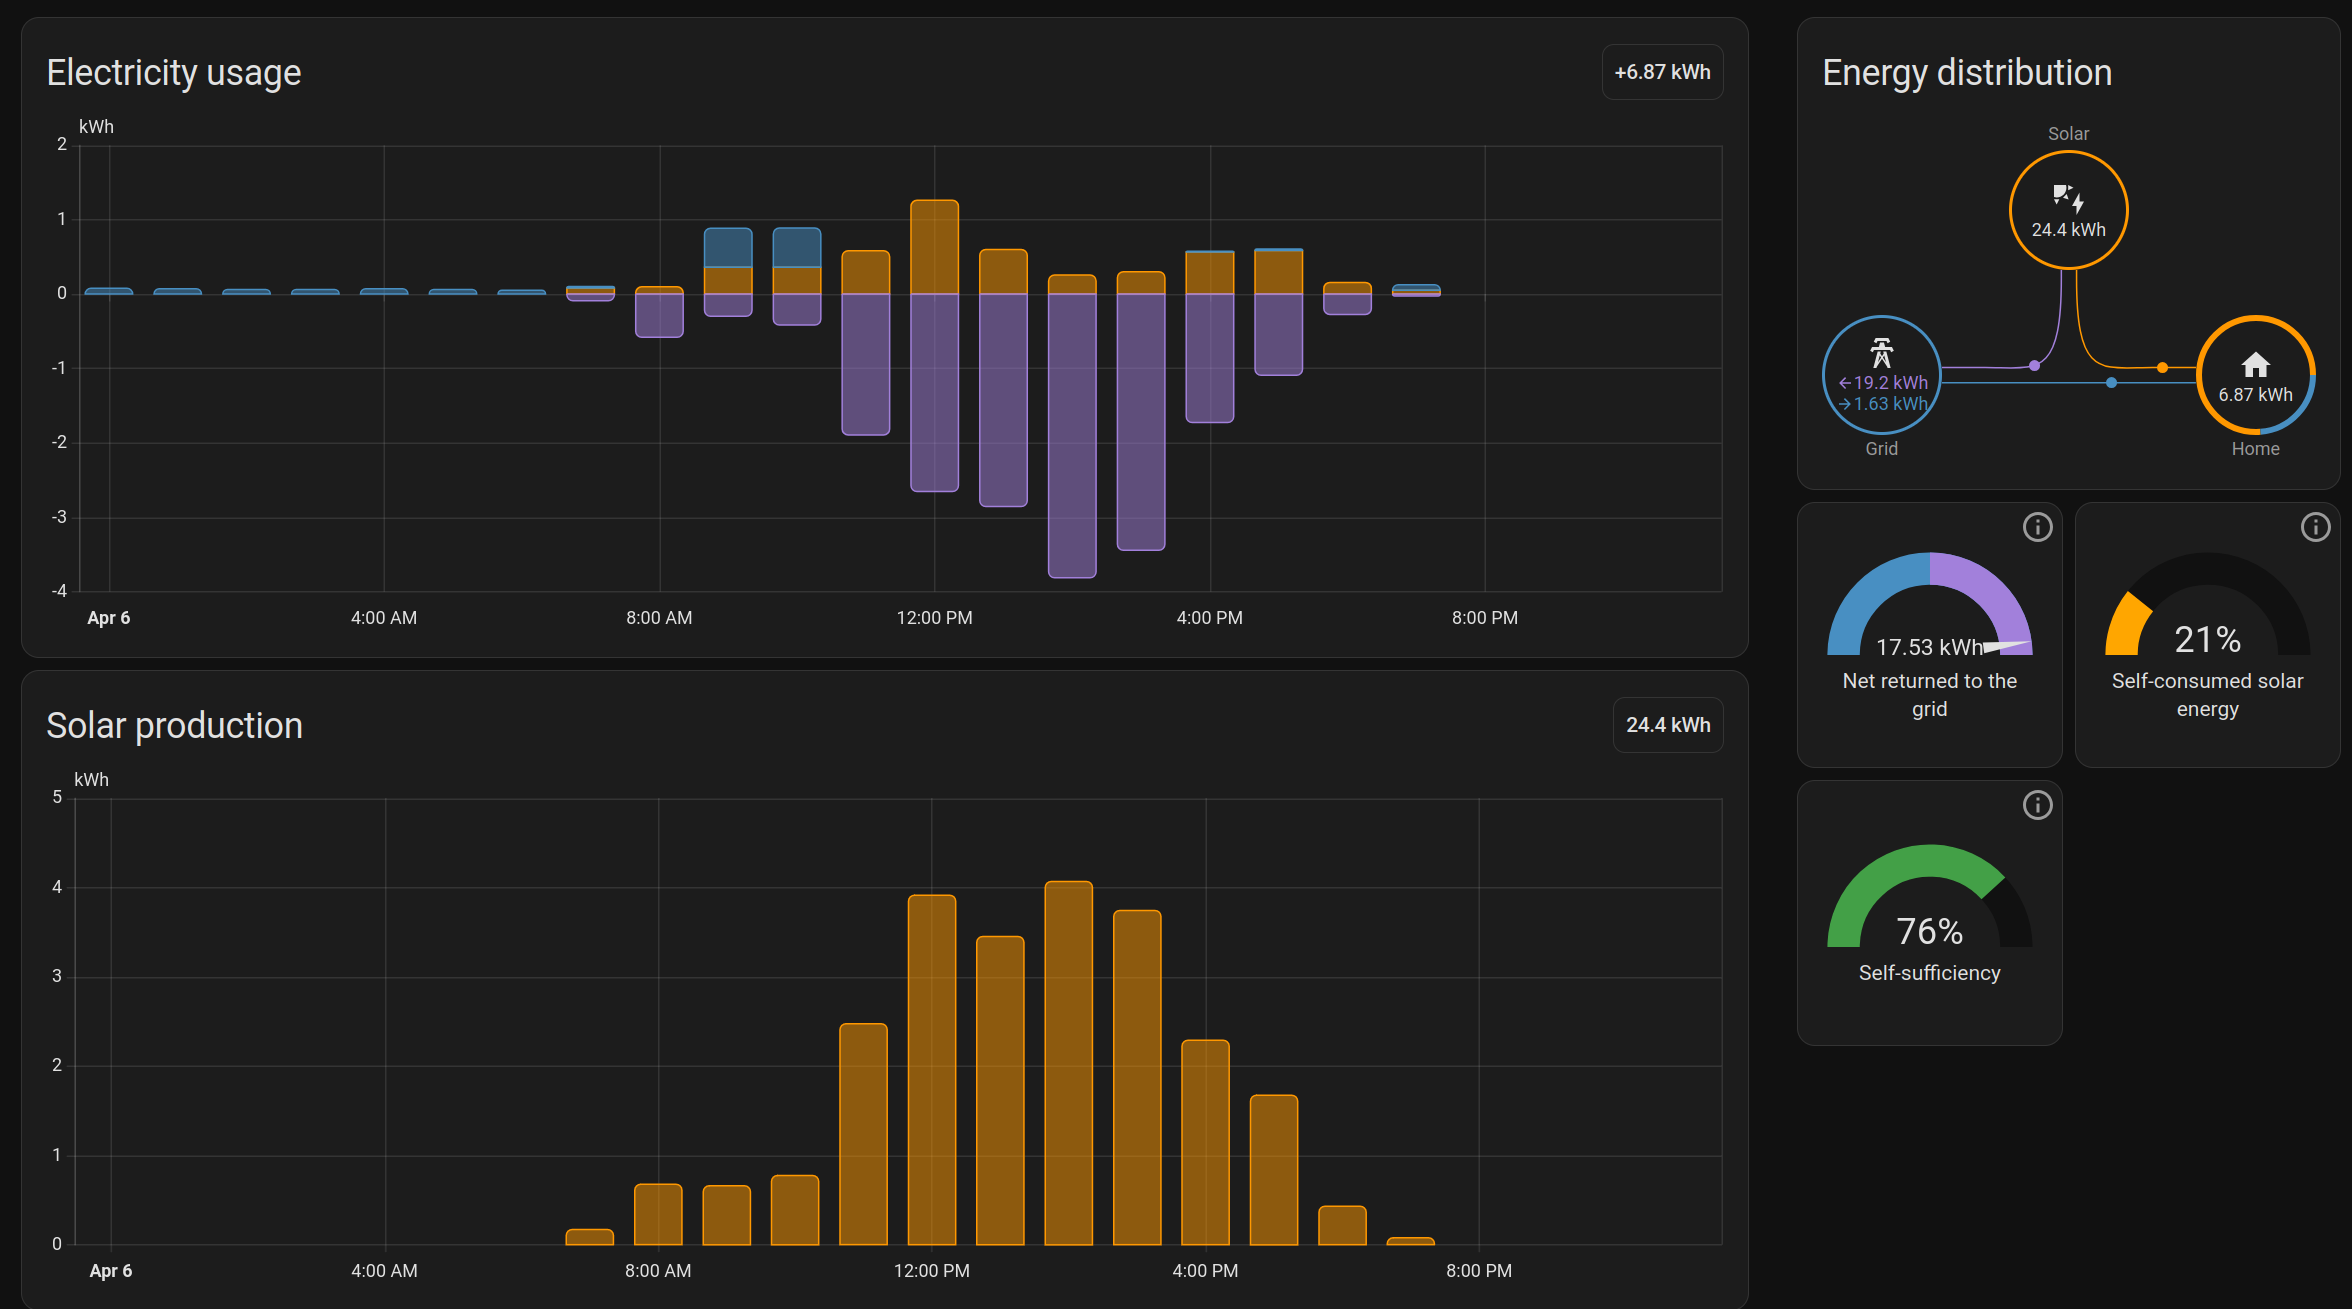2352x1309 pixels.
Task: Click the 12:00 PM solar production bar
Action: click(x=931, y=1070)
